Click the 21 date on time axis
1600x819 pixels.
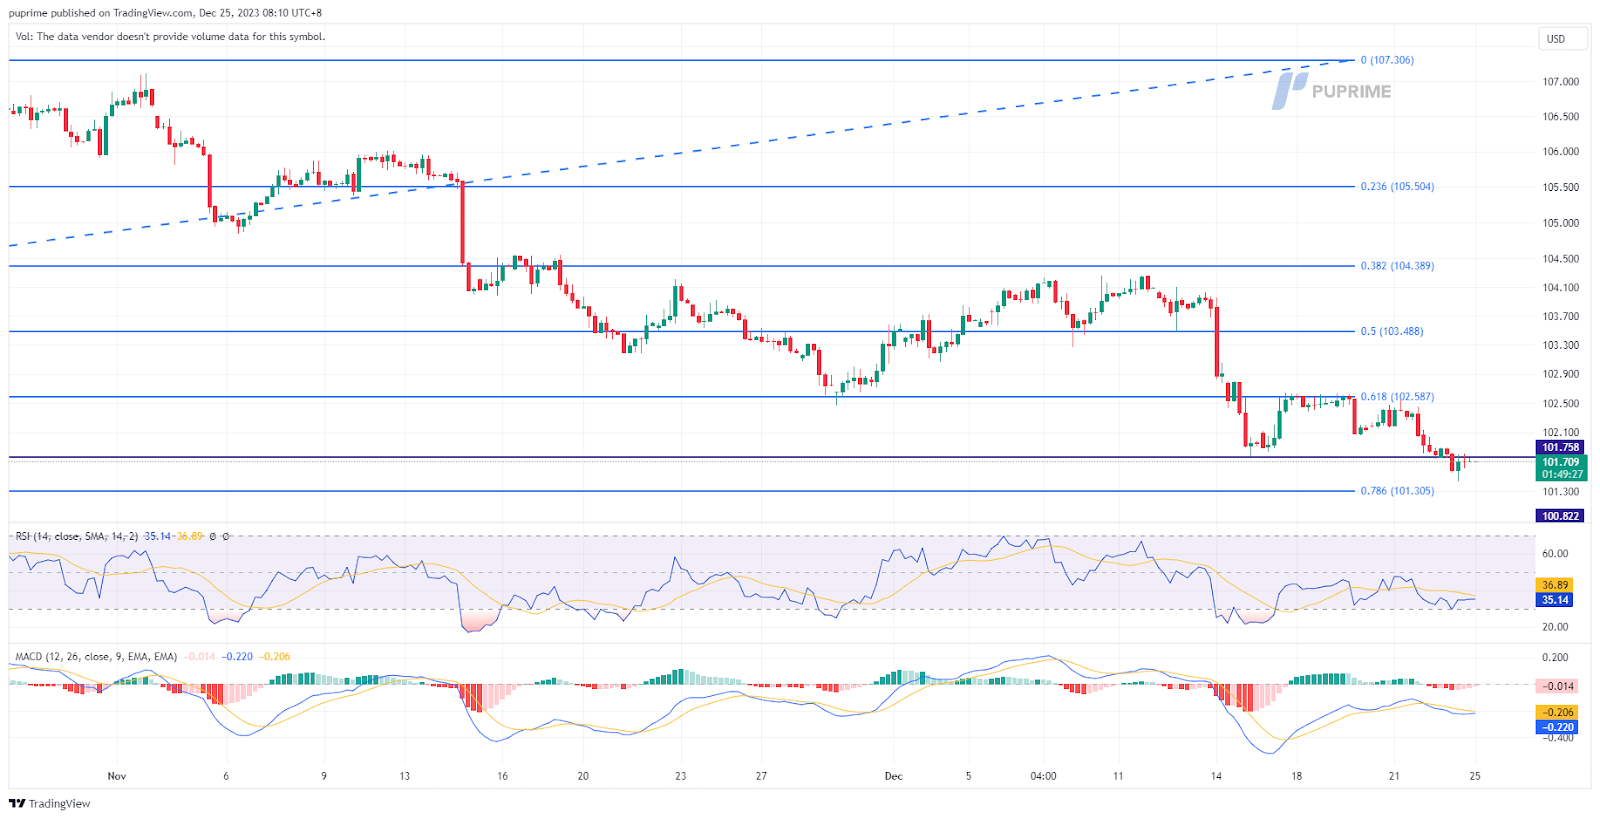1394,776
